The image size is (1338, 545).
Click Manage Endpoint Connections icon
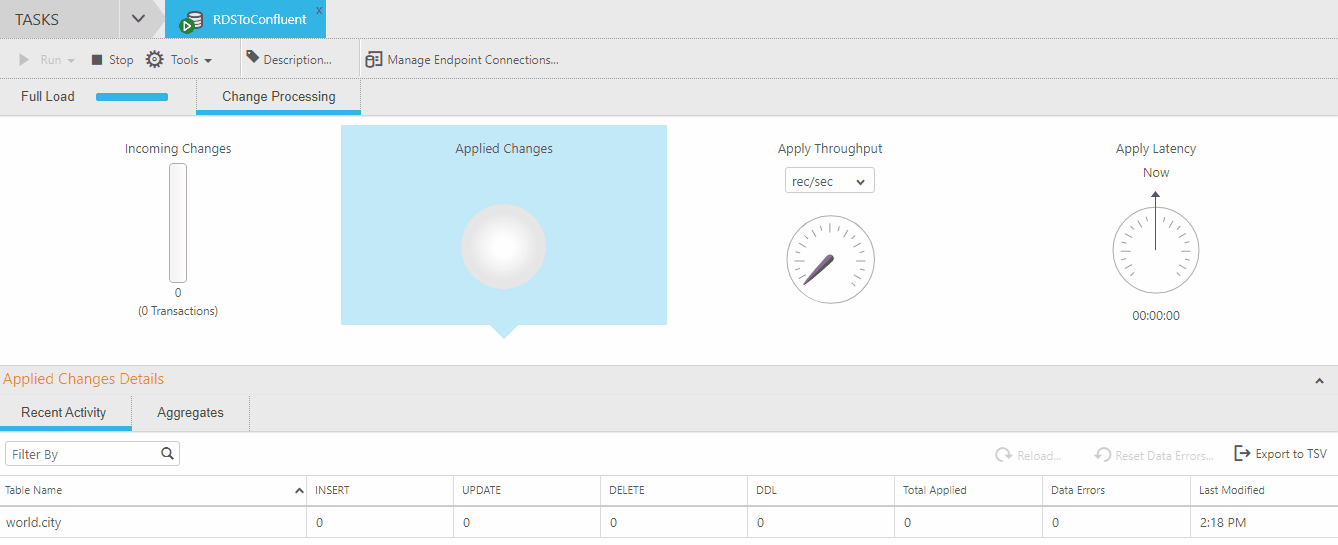[374, 60]
